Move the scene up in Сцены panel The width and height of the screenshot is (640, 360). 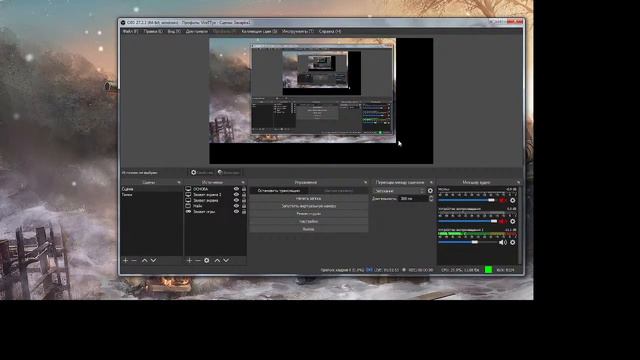(144, 260)
